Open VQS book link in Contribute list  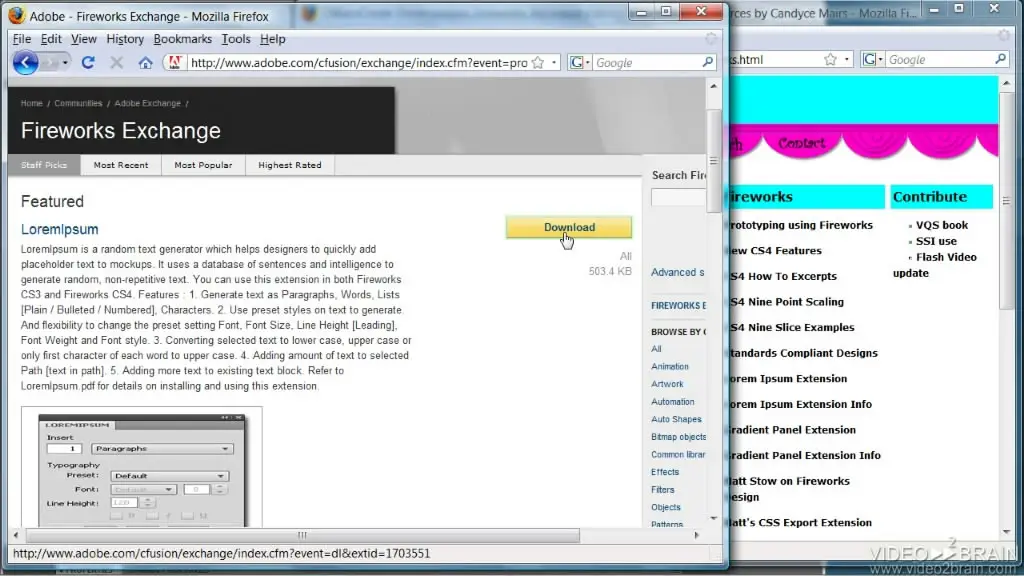(942, 225)
